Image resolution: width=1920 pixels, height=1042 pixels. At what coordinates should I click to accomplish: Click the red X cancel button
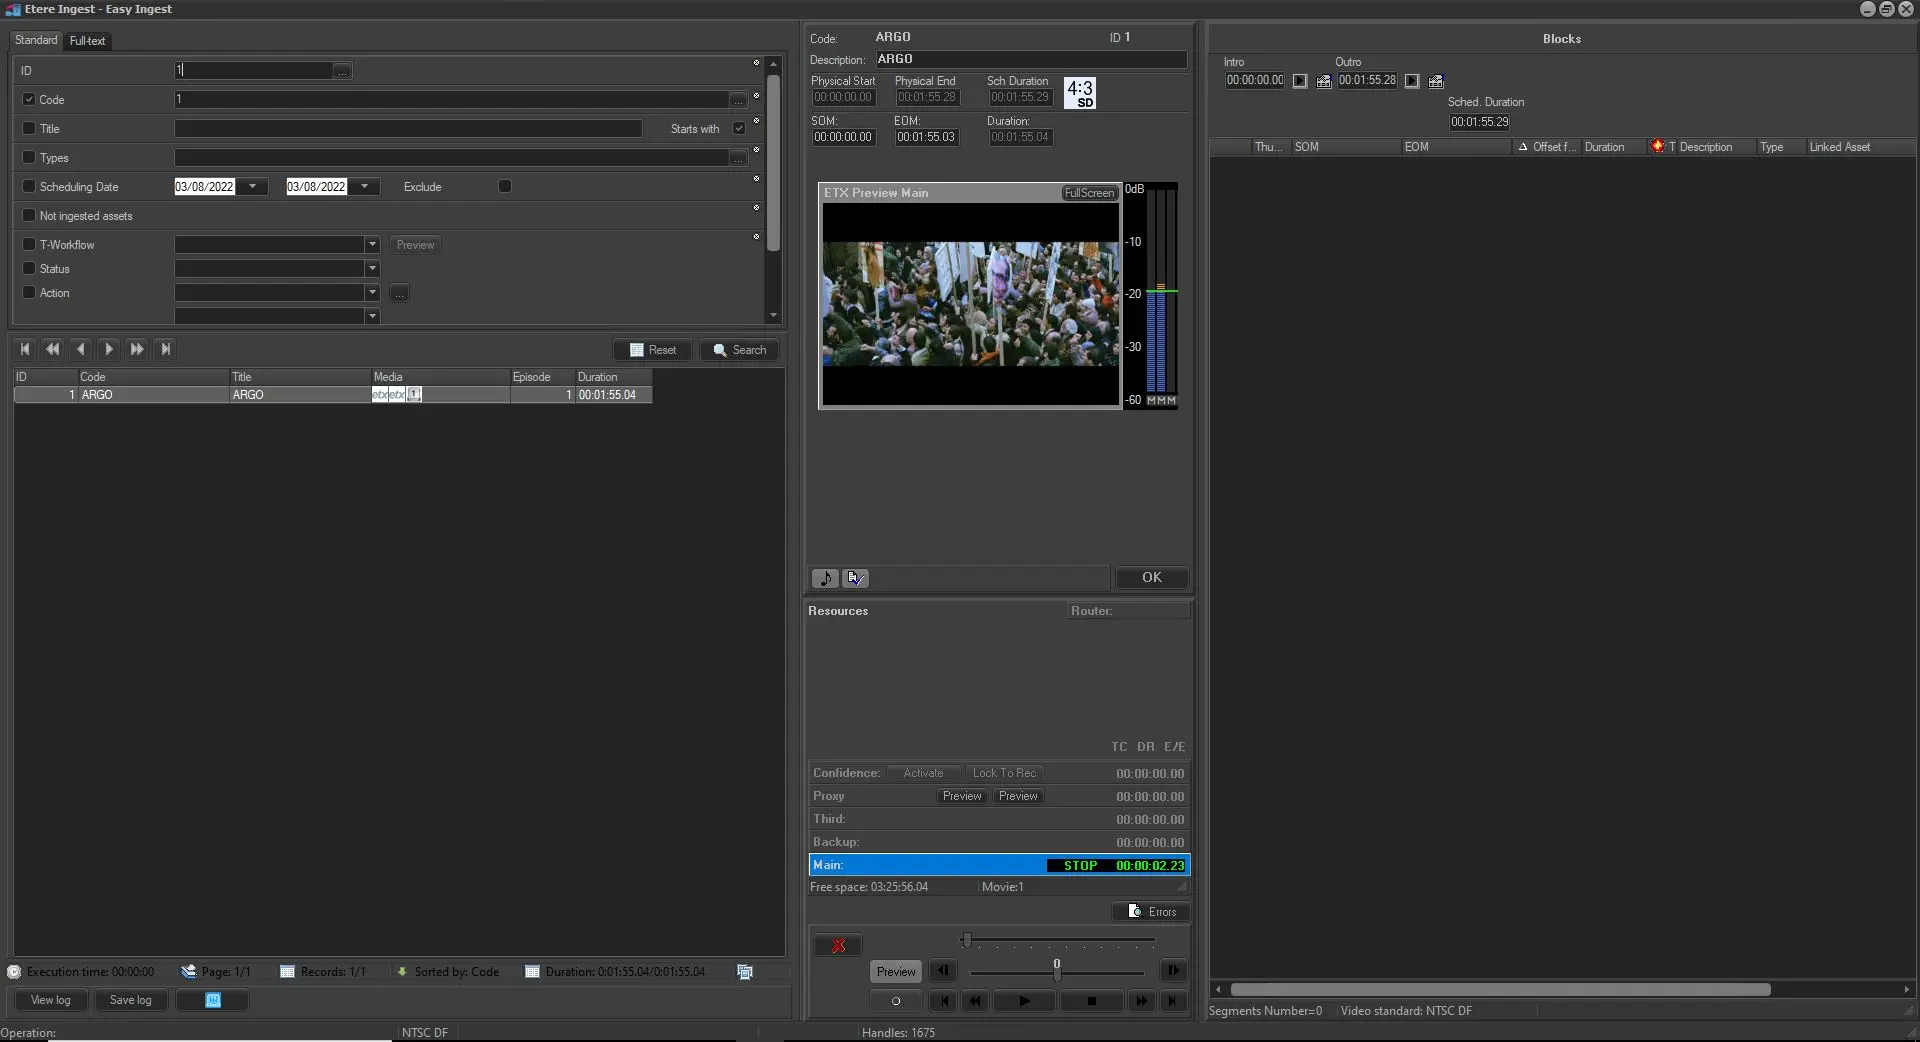click(838, 946)
